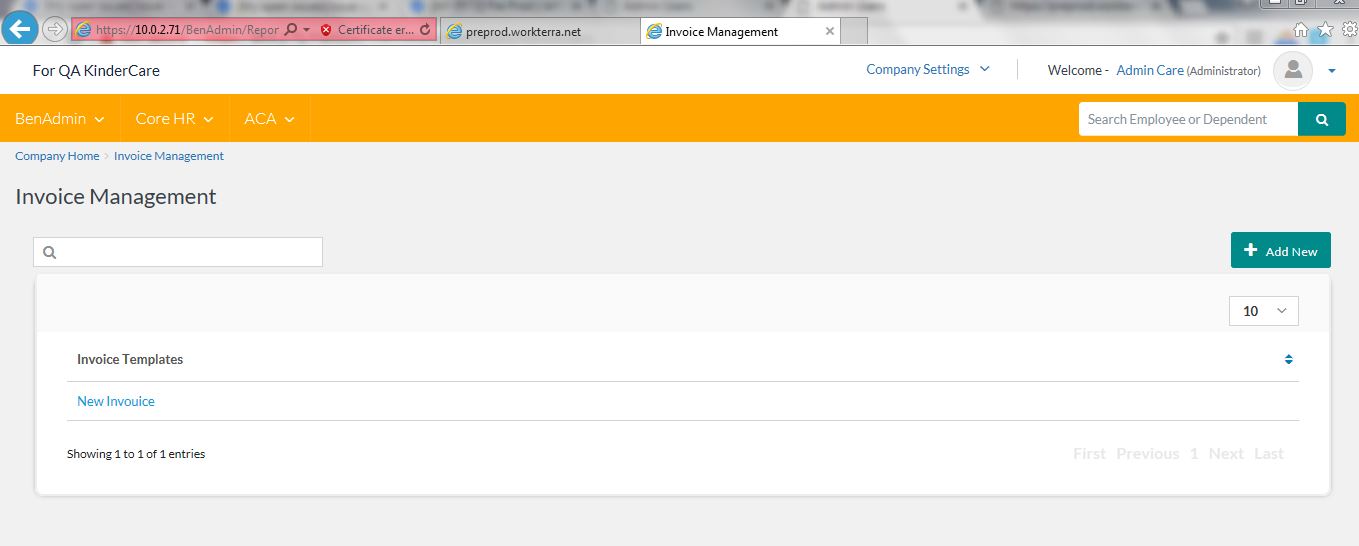Click the browser back arrow button
This screenshot has width=1359, height=546.
click(21, 29)
